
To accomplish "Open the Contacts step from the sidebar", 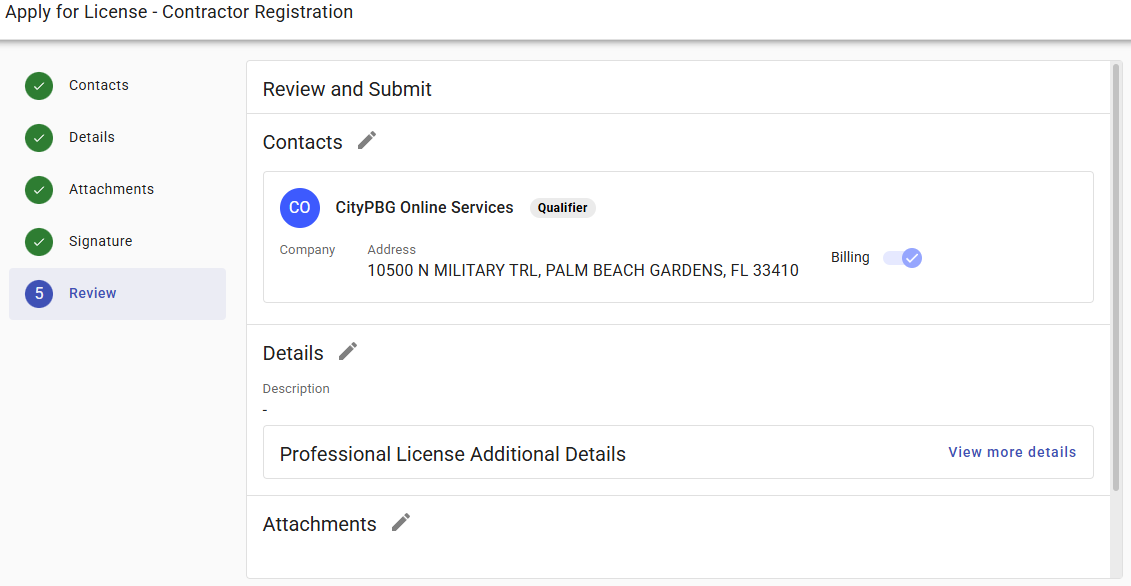I will [x=99, y=85].
